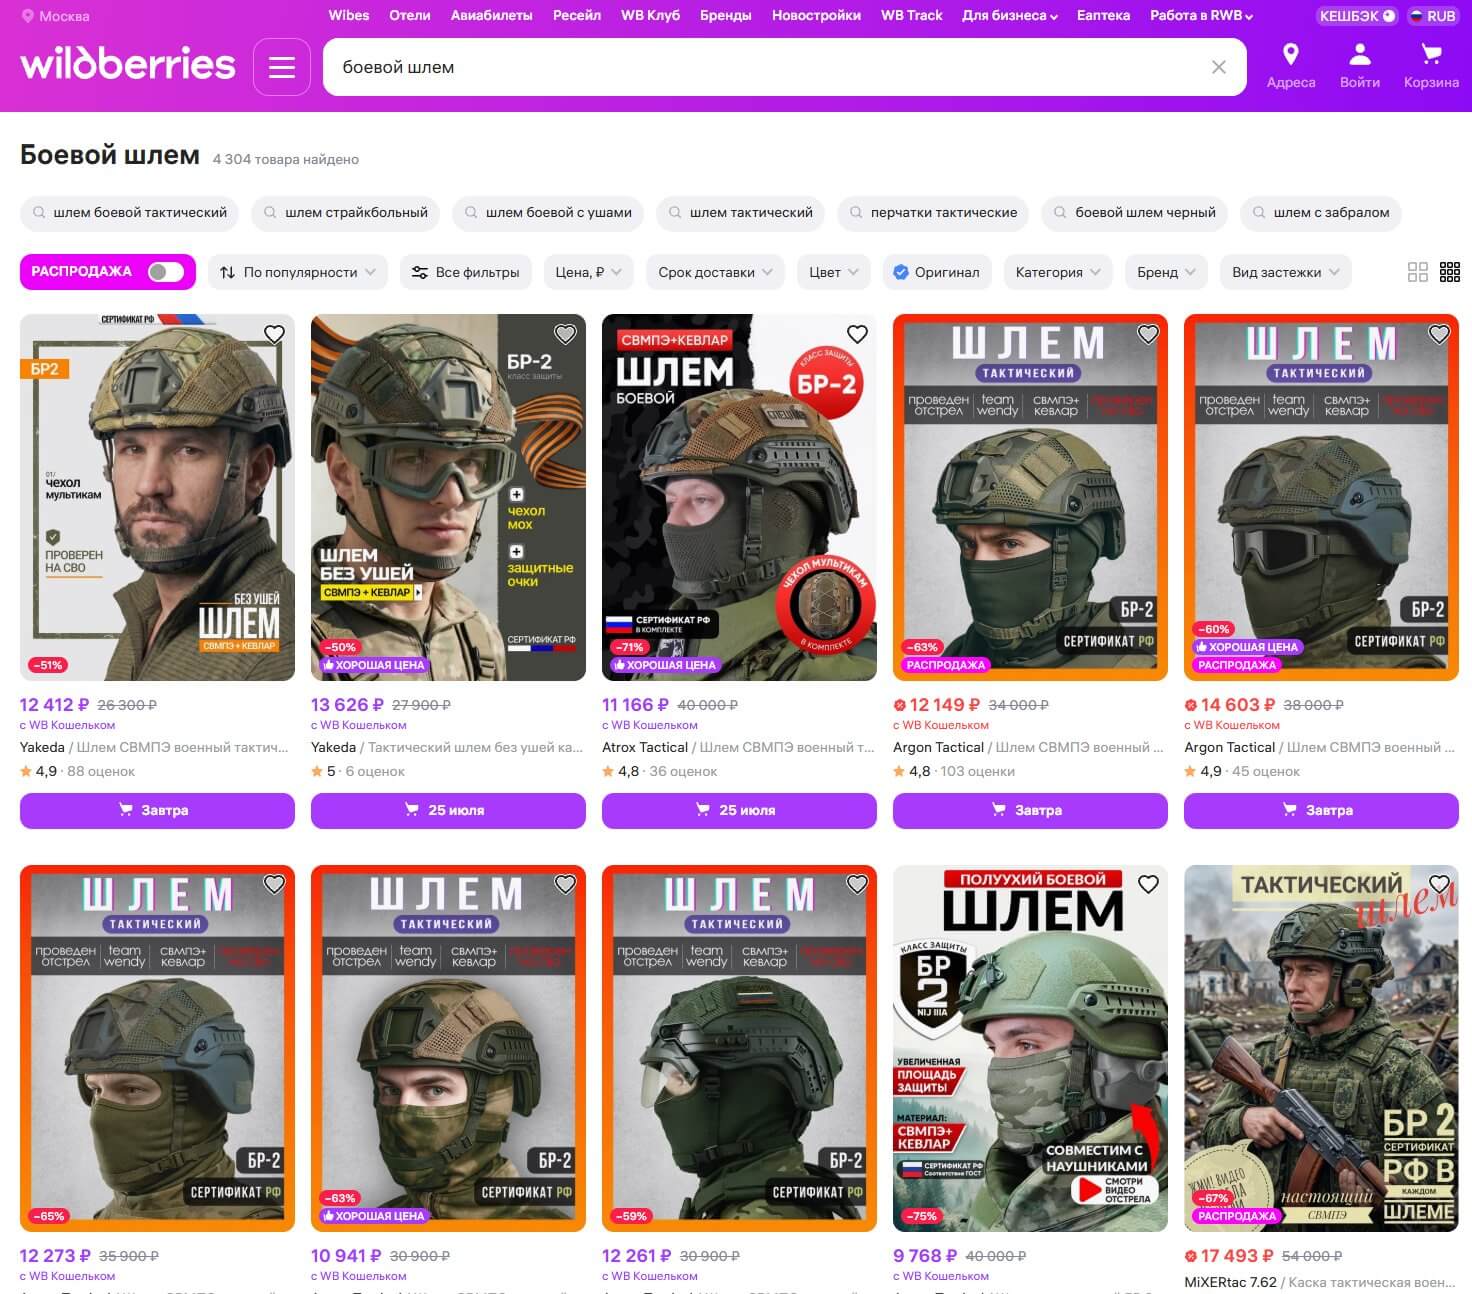
Task: Open the Цвет filter dropdown
Action: click(833, 272)
